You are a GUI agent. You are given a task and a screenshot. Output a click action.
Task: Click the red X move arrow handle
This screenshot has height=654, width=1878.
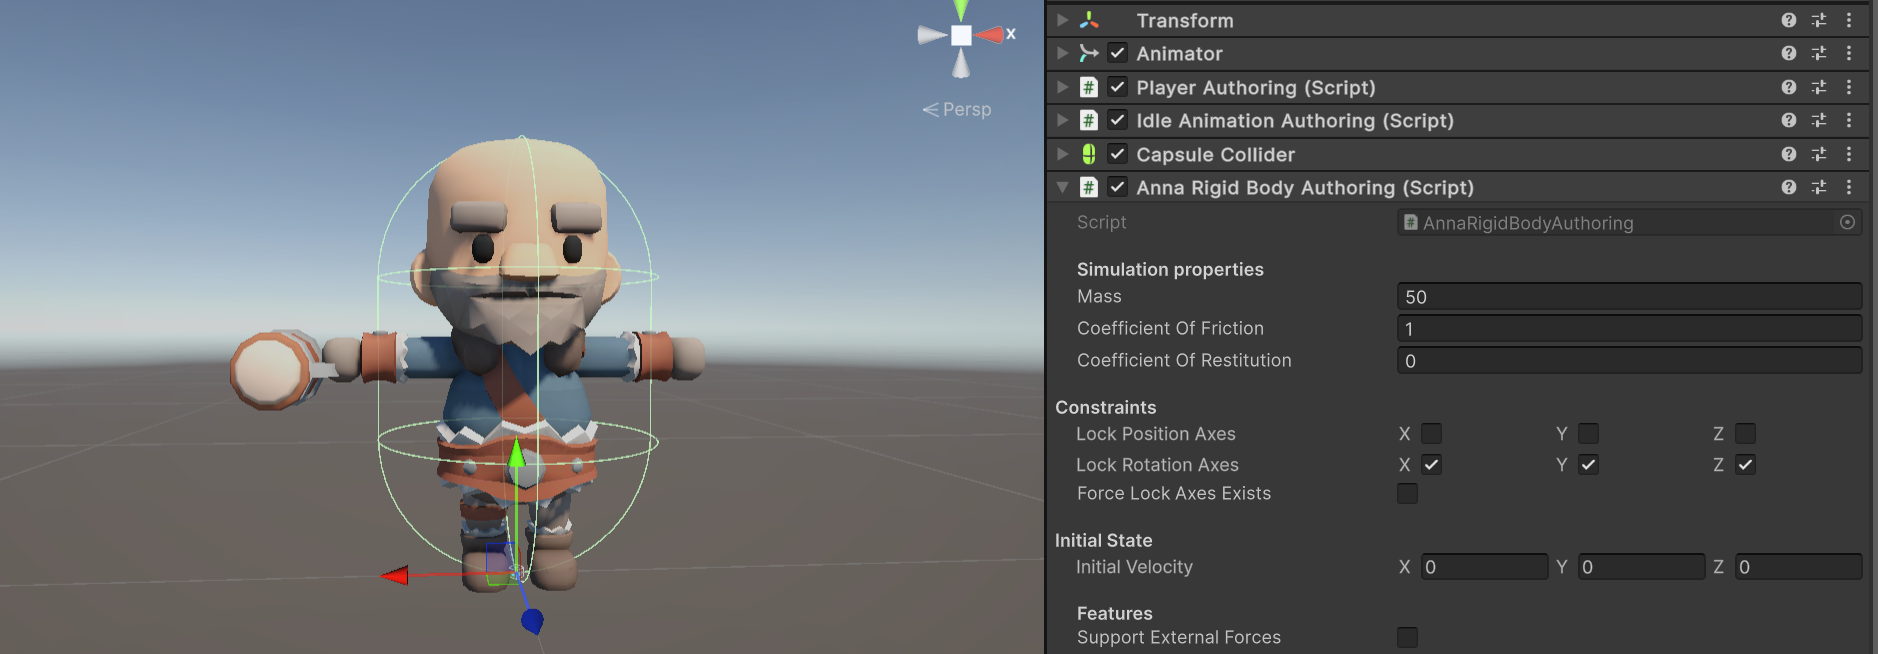tap(394, 575)
